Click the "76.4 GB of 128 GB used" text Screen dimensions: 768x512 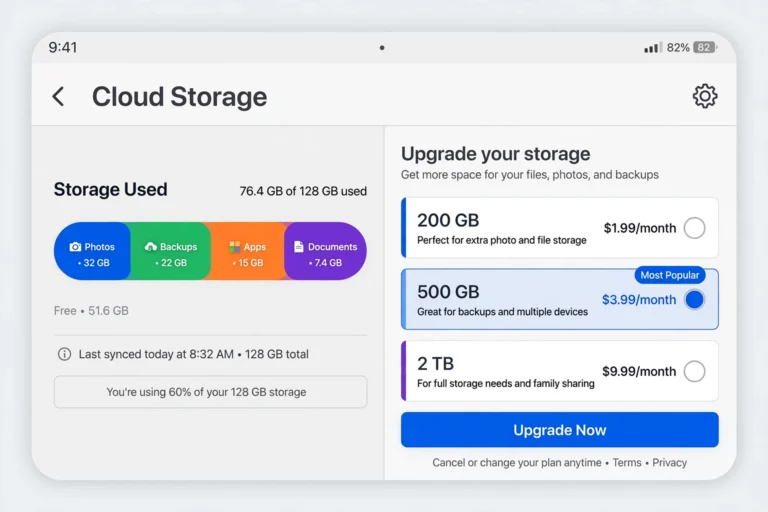click(x=303, y=191)
